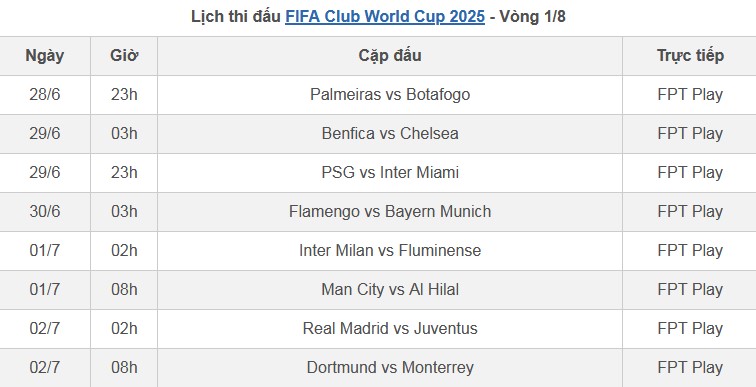Select the Dortmund vs Monterrey match cell
This screenshot has width=756, height=387.
pyautogui.click(x=390, y=368)
